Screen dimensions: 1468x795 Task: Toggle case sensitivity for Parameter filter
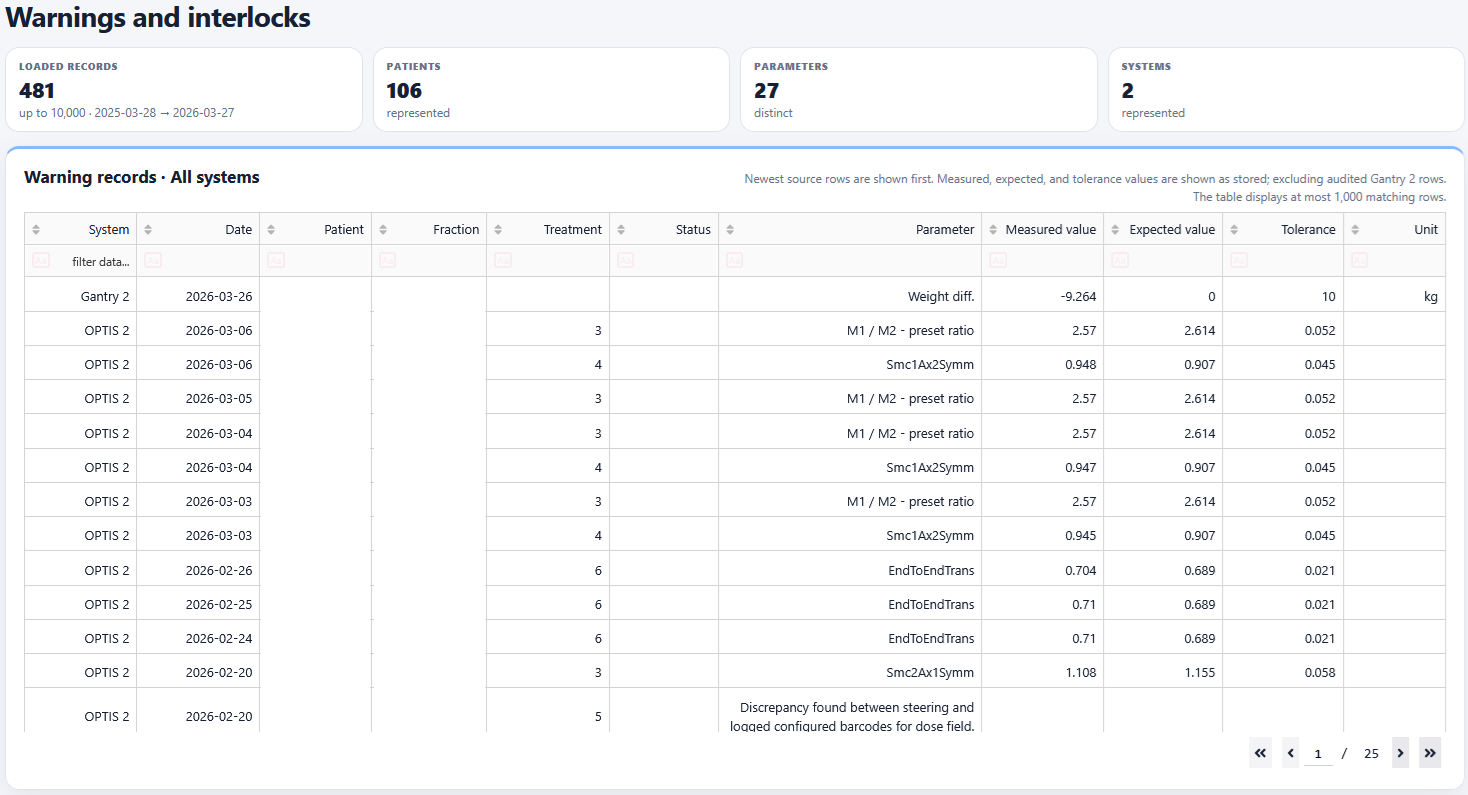pyautogui.click(x=734, y=261)
